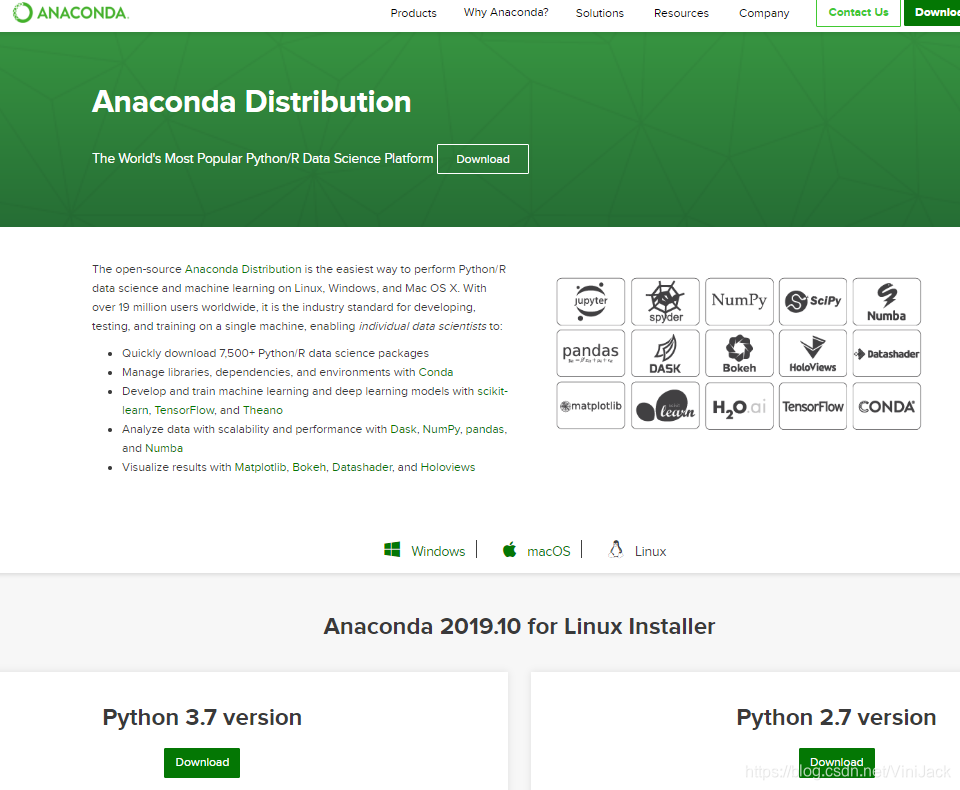This screenshot has width=960, height=790.
Task: Click the NumPy logo tile
Action: [x=739, y=301]
